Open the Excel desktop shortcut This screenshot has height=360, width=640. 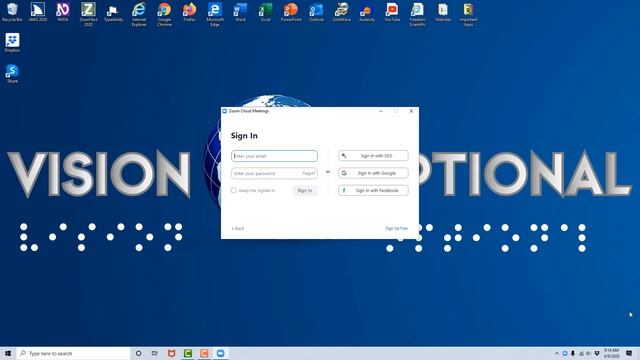pyautogui.click(x=265, y=12)
